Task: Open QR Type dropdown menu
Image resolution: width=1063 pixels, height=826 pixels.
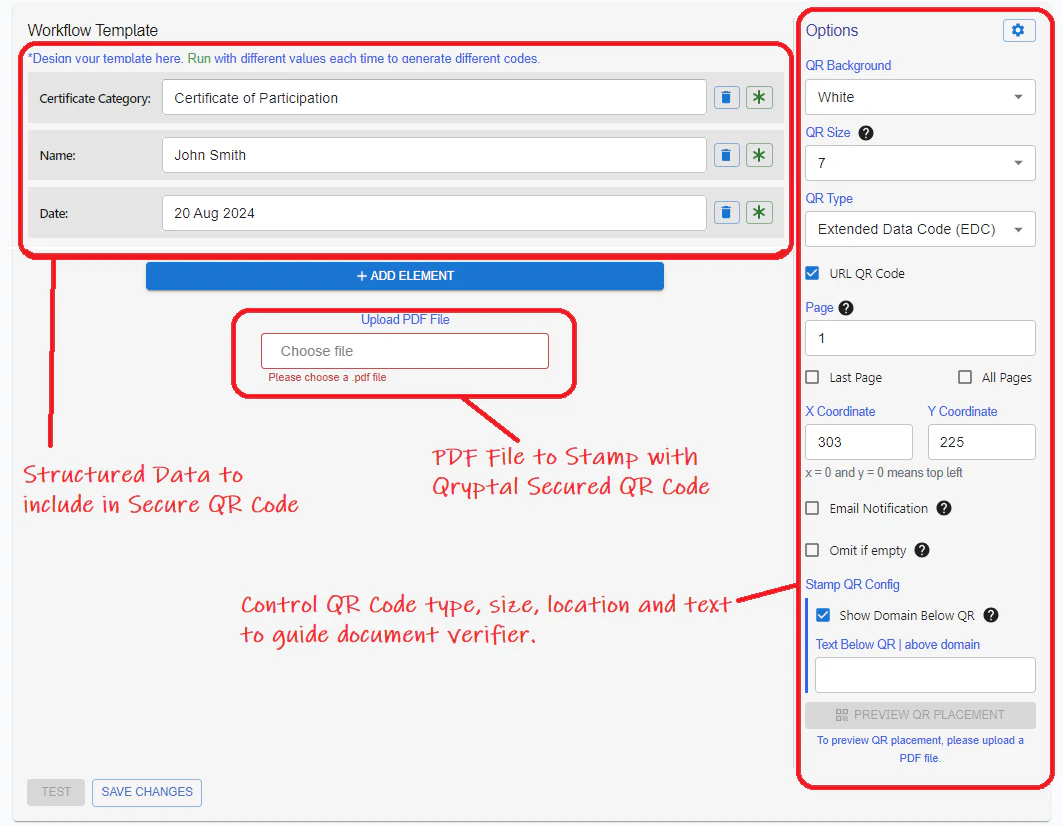Action: tap(919, 229)
